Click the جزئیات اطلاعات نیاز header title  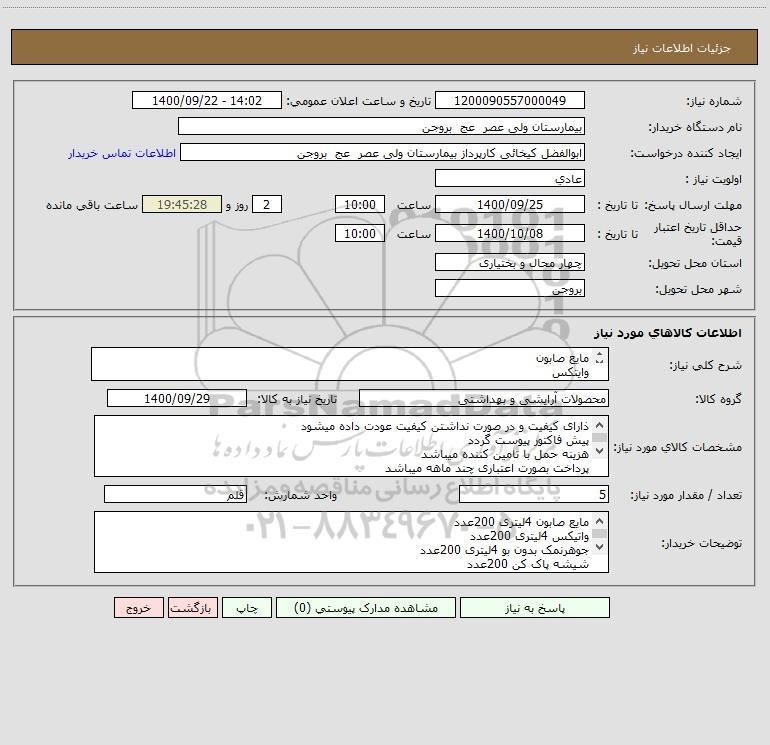(682, 48)
